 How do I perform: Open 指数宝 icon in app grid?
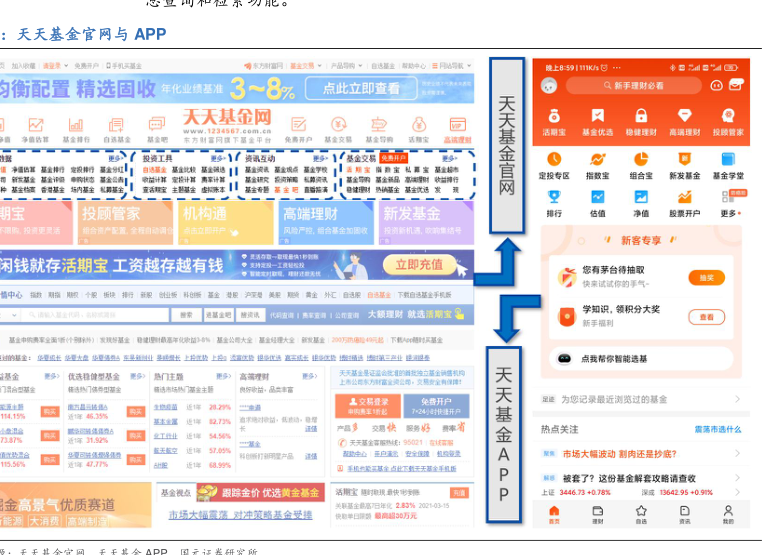(x=597, y=159)
